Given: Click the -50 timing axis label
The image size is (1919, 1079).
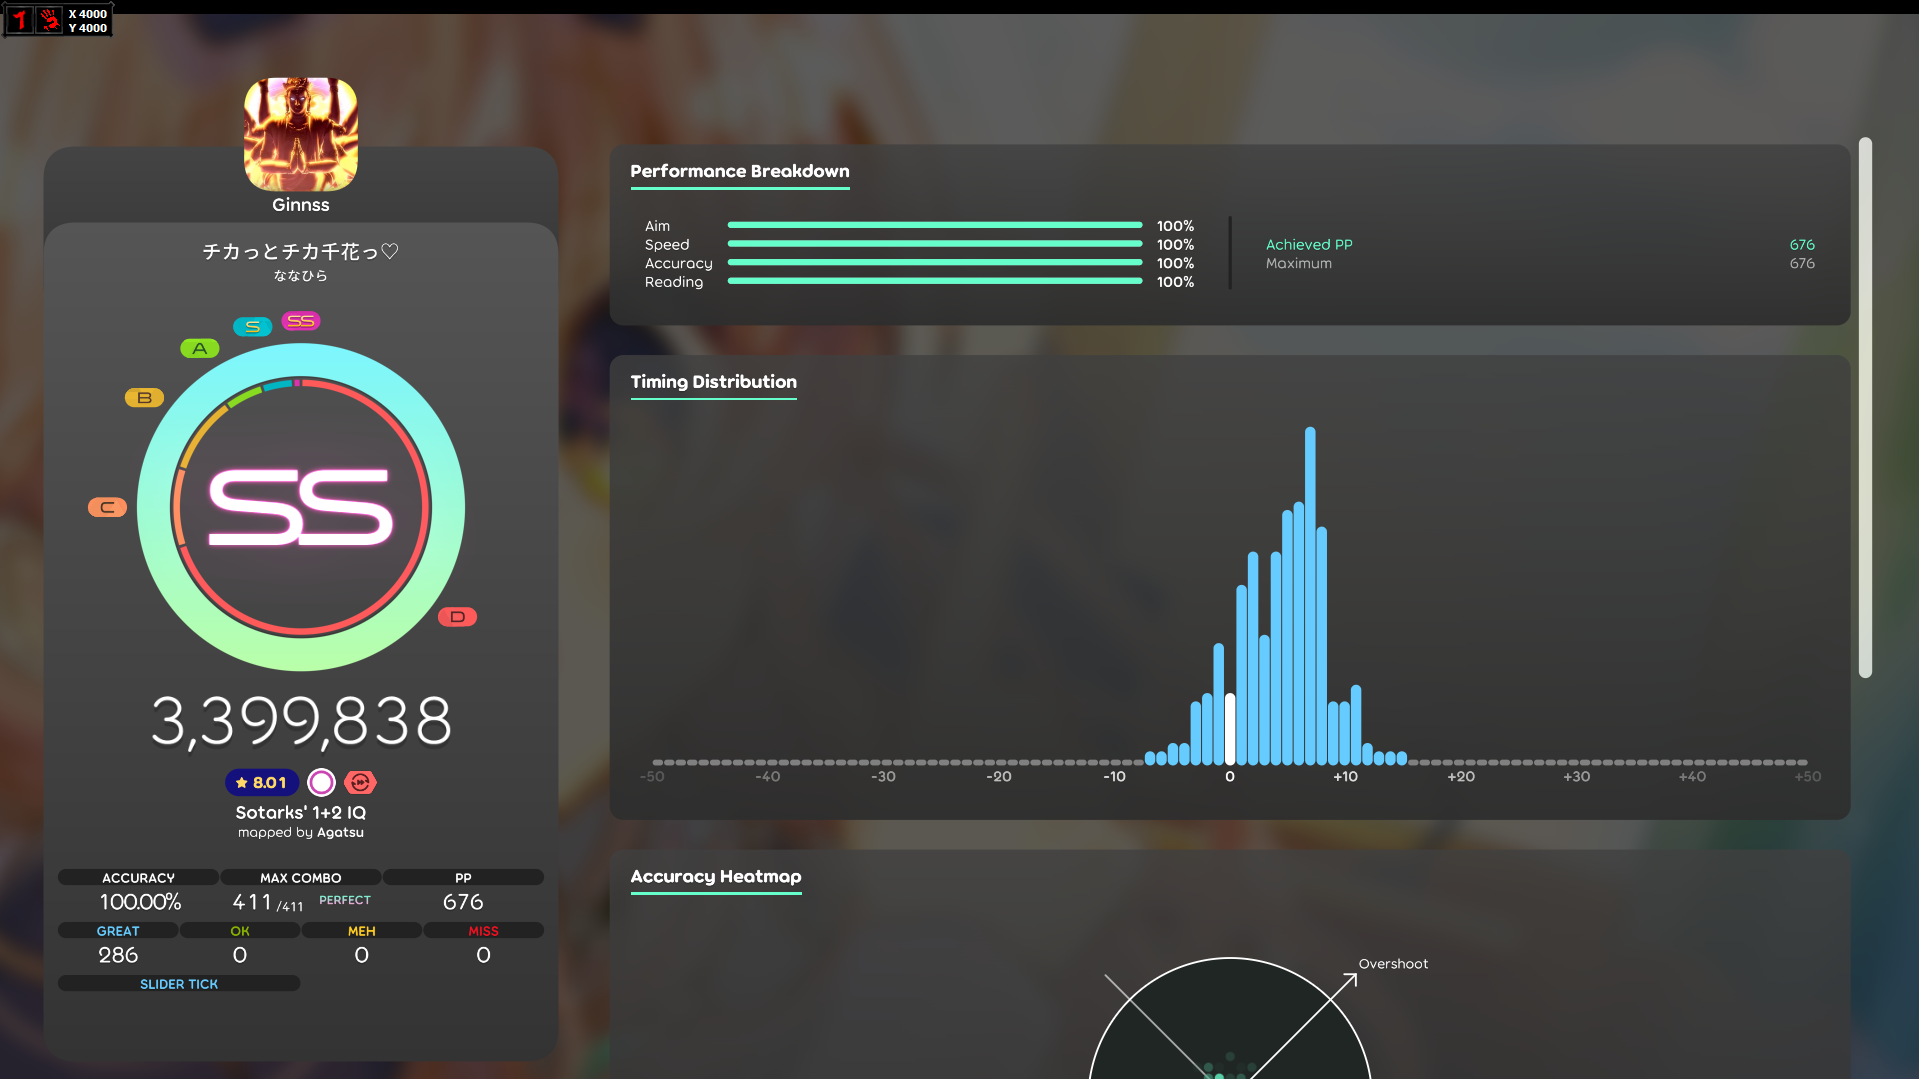Looking at the screenshot, I should [x=652, y=777].
